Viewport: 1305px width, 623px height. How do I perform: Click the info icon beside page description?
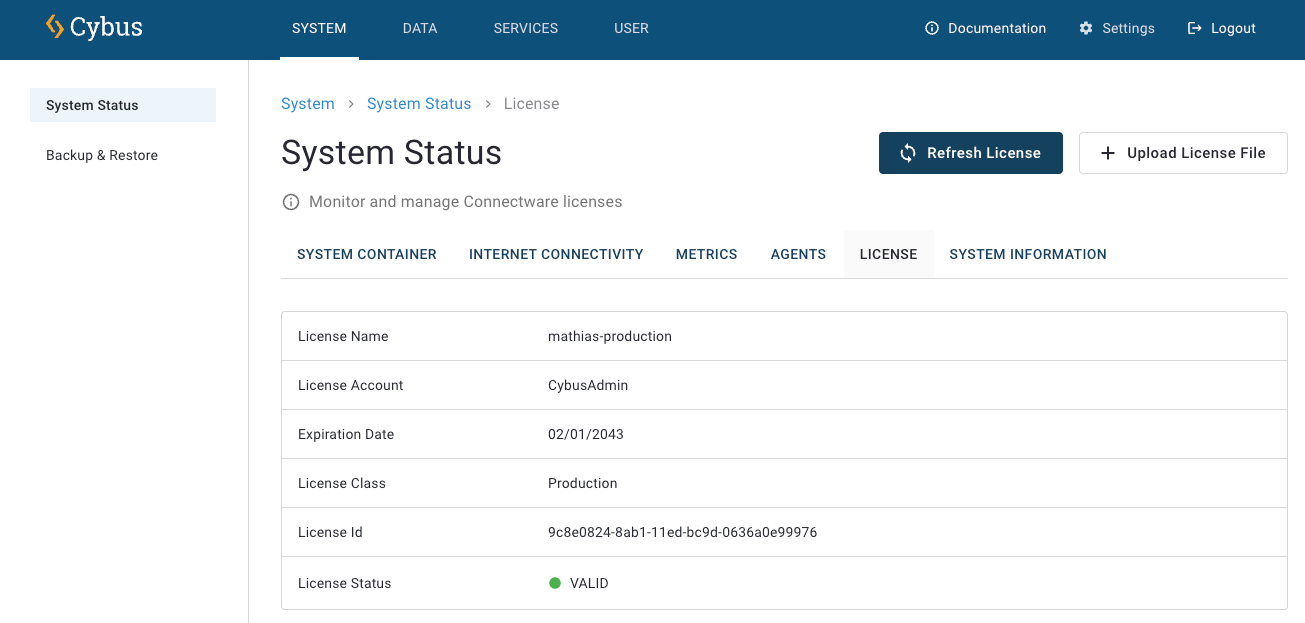click(291, 202)
